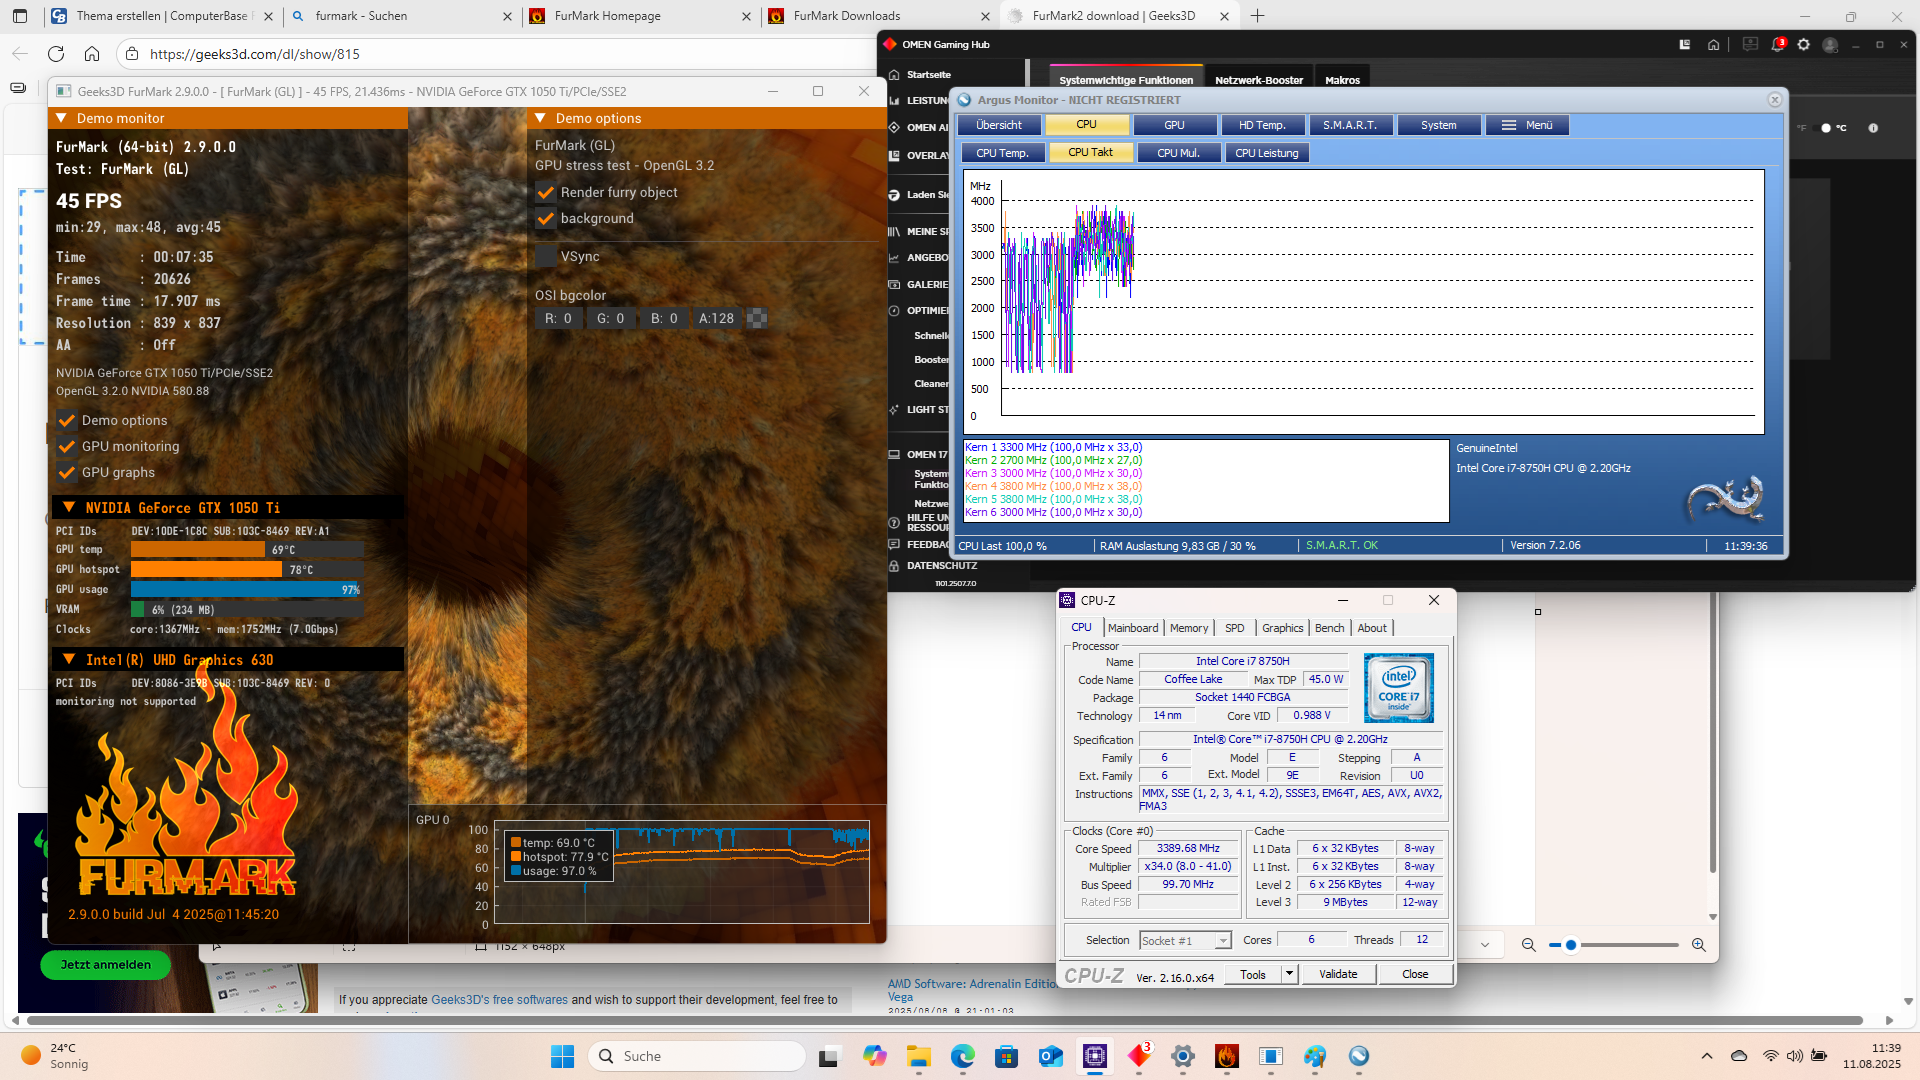Screen dimensions: 1920x1080
Task: Click the Jetzt anmelden button
Action: (x=105, y=965)
